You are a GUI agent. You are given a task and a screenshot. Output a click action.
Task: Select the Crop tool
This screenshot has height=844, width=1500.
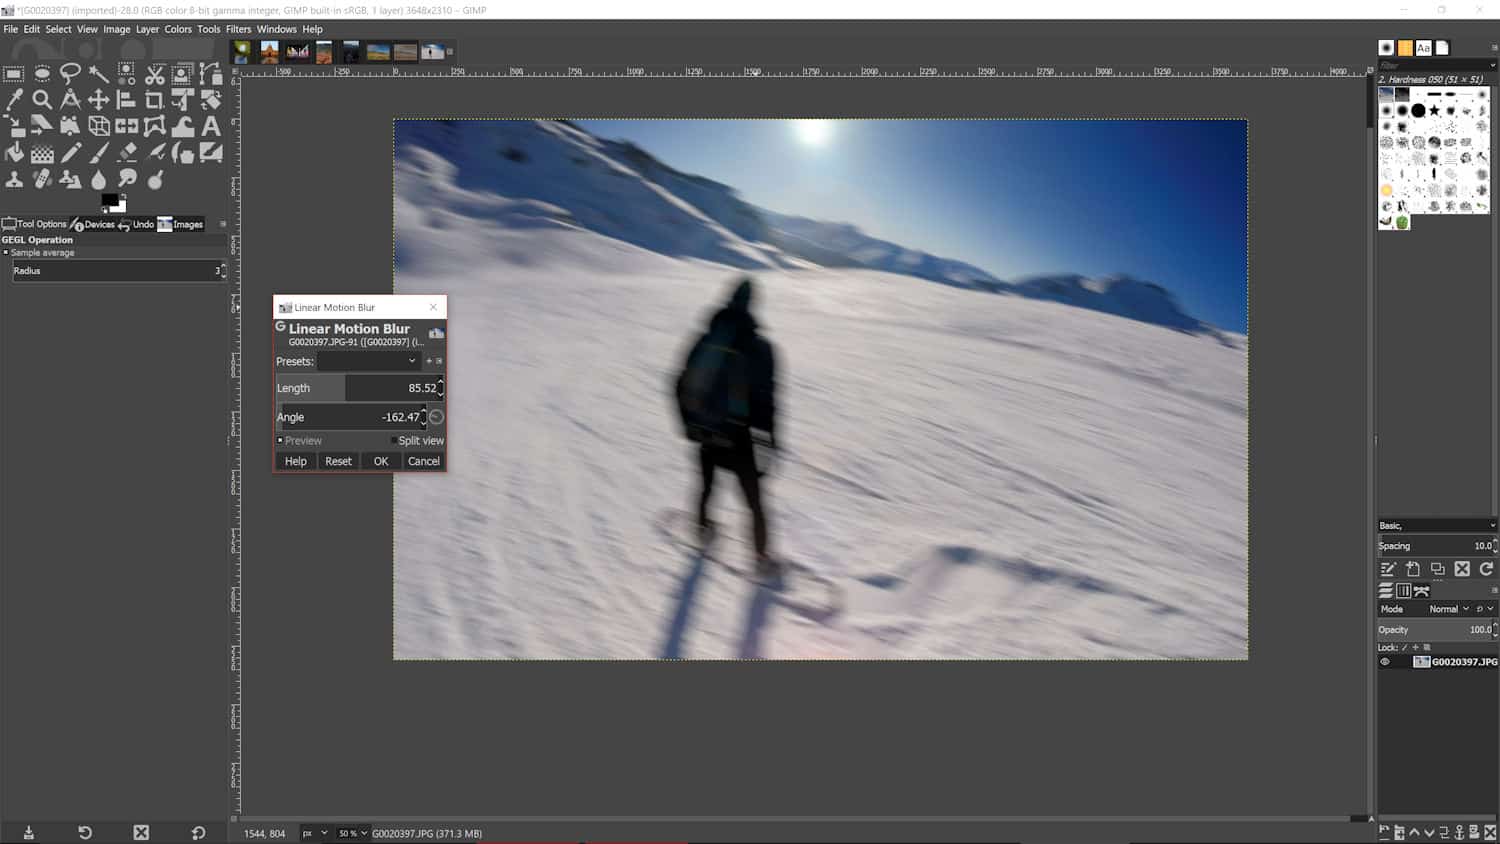pyautogui.click(x=154, y=99)
